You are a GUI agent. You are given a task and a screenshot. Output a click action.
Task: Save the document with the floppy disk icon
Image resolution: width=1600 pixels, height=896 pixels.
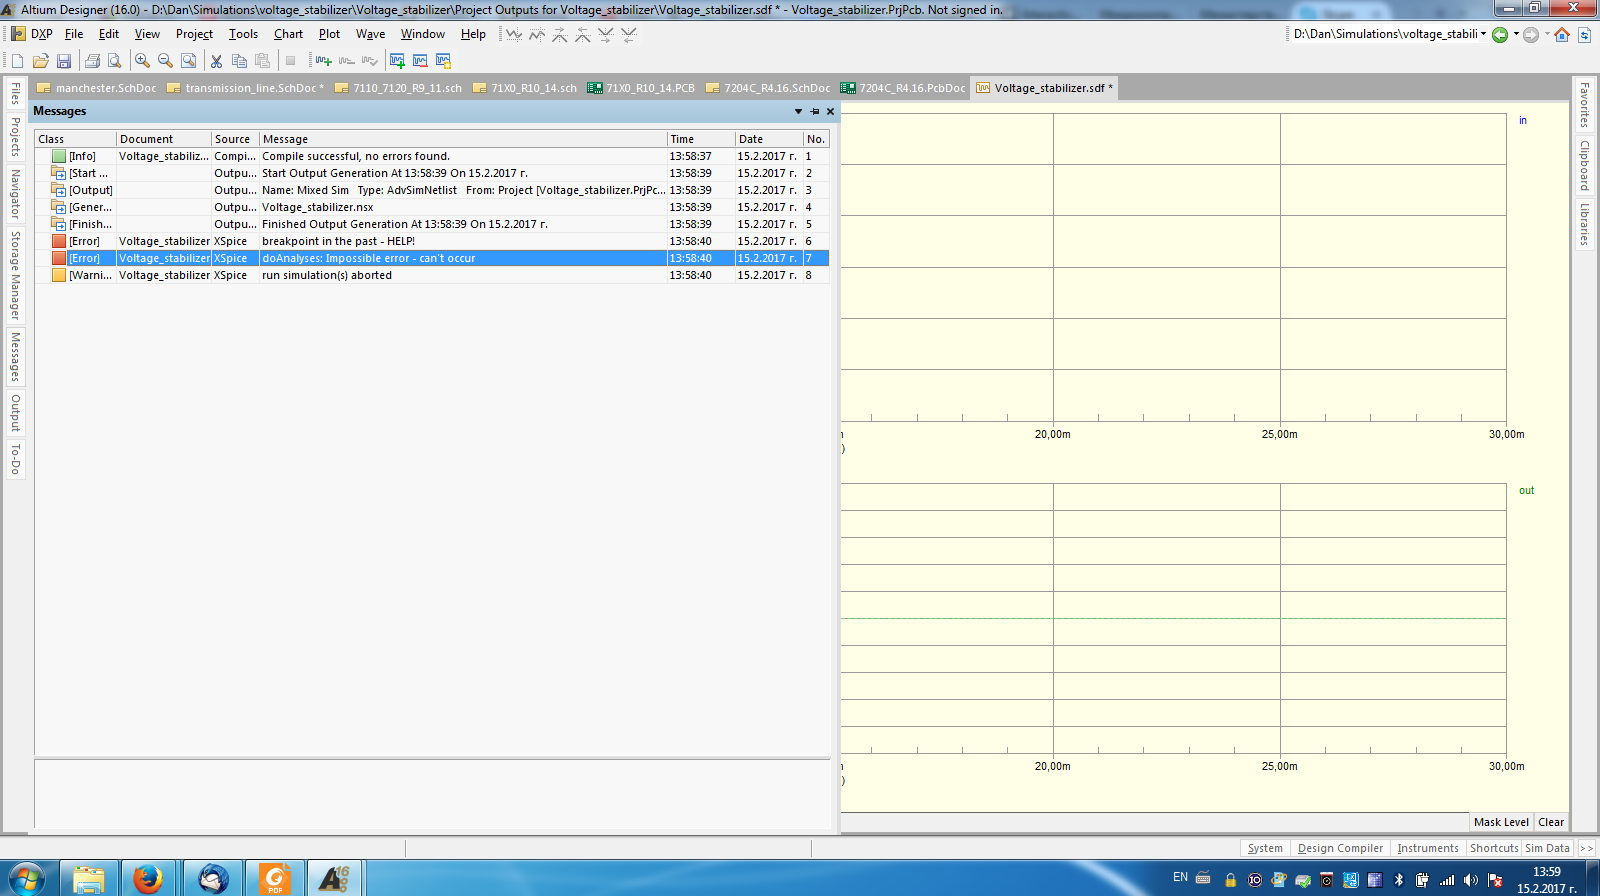tap(64, 61)
